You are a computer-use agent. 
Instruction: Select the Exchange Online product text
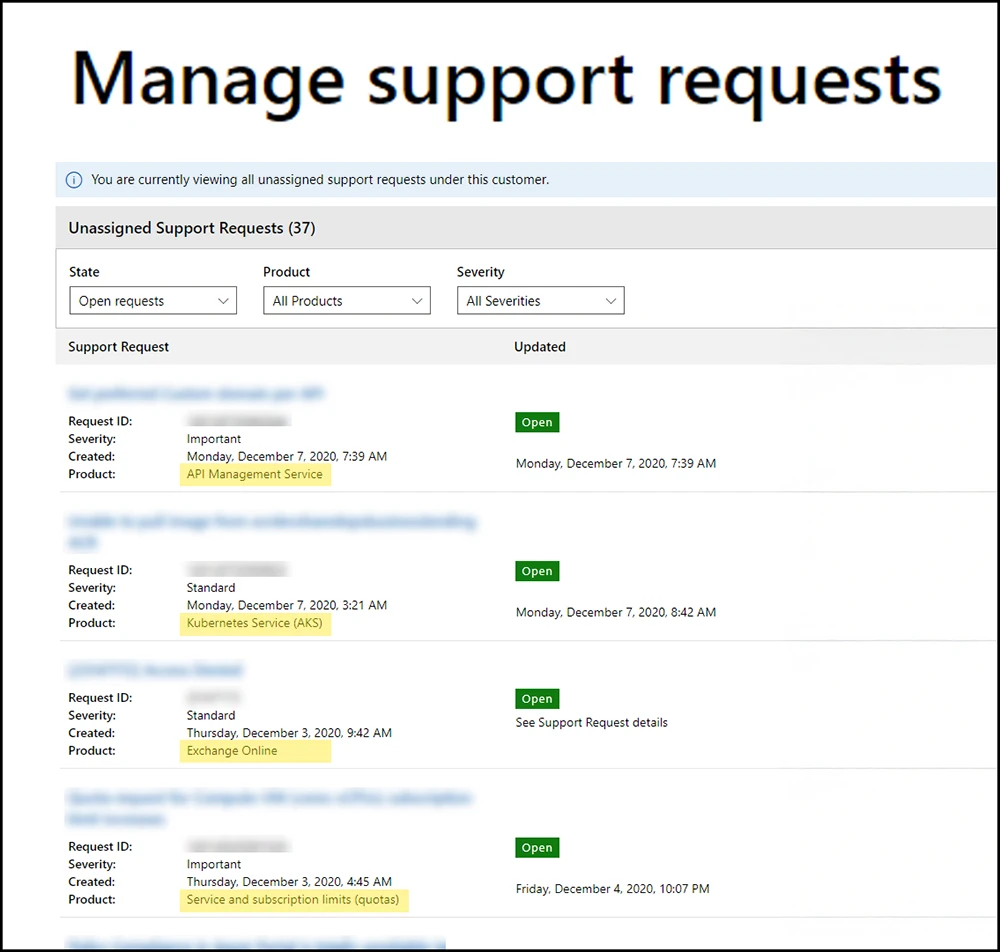pos(232,751)
